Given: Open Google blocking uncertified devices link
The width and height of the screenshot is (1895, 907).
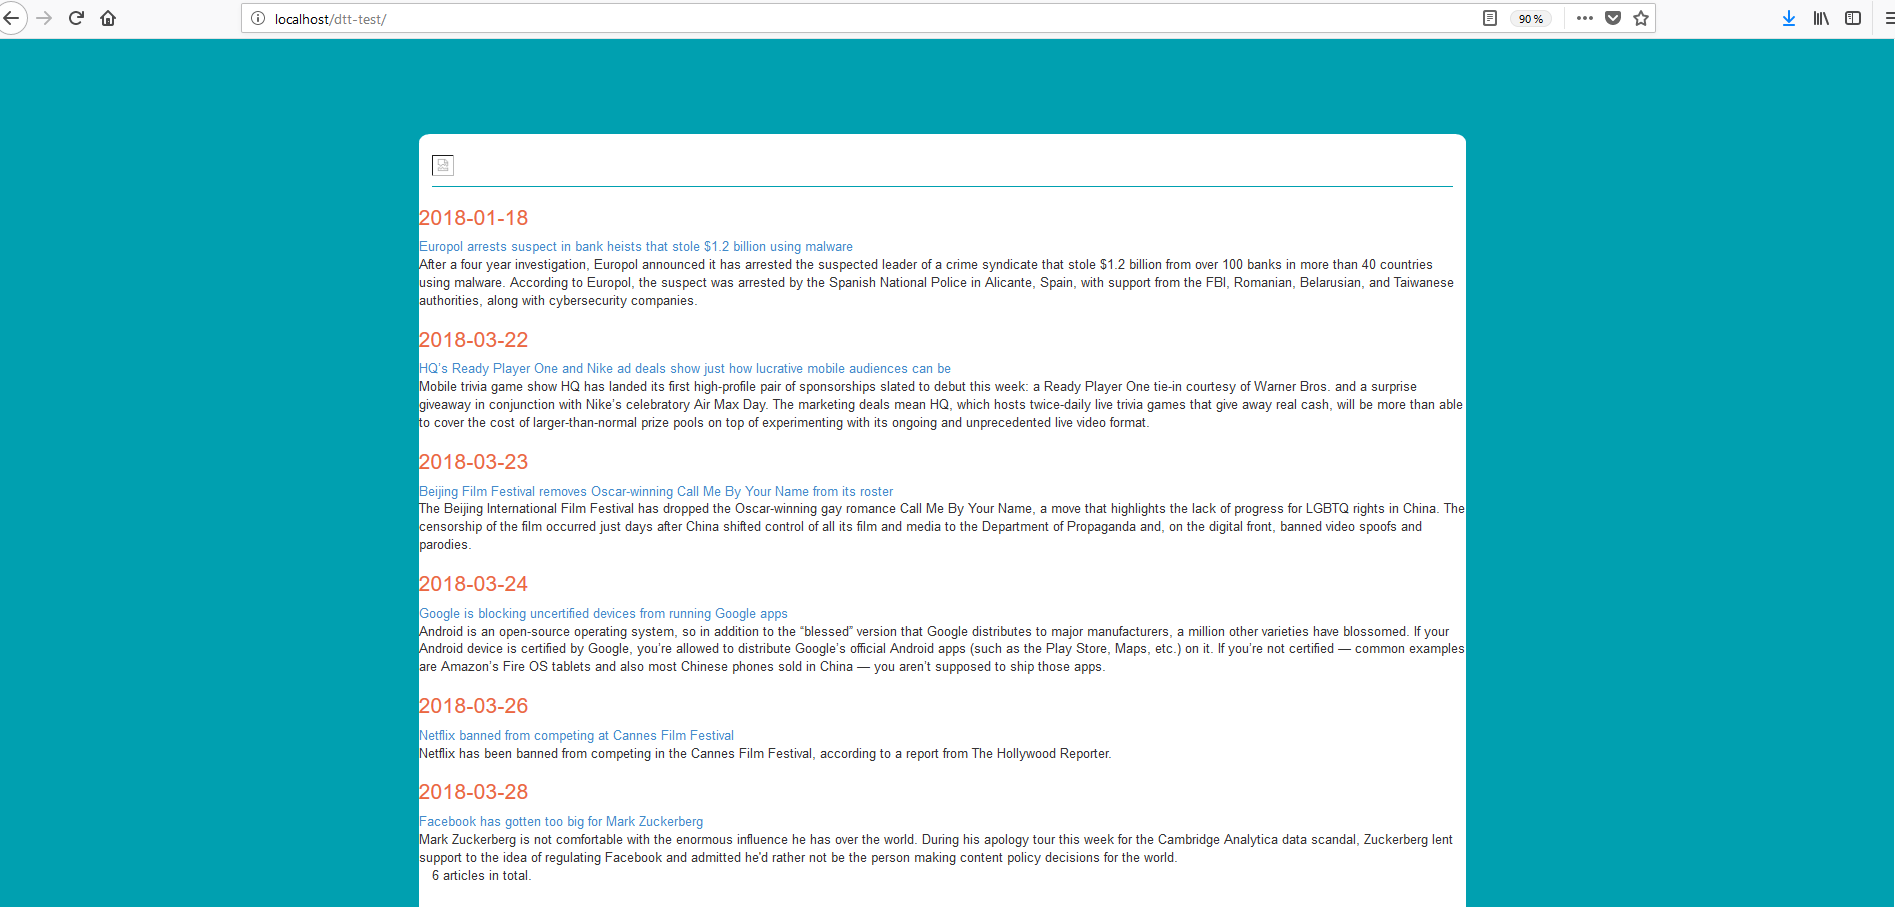Looking at the screenshot, I should (603, 614).
